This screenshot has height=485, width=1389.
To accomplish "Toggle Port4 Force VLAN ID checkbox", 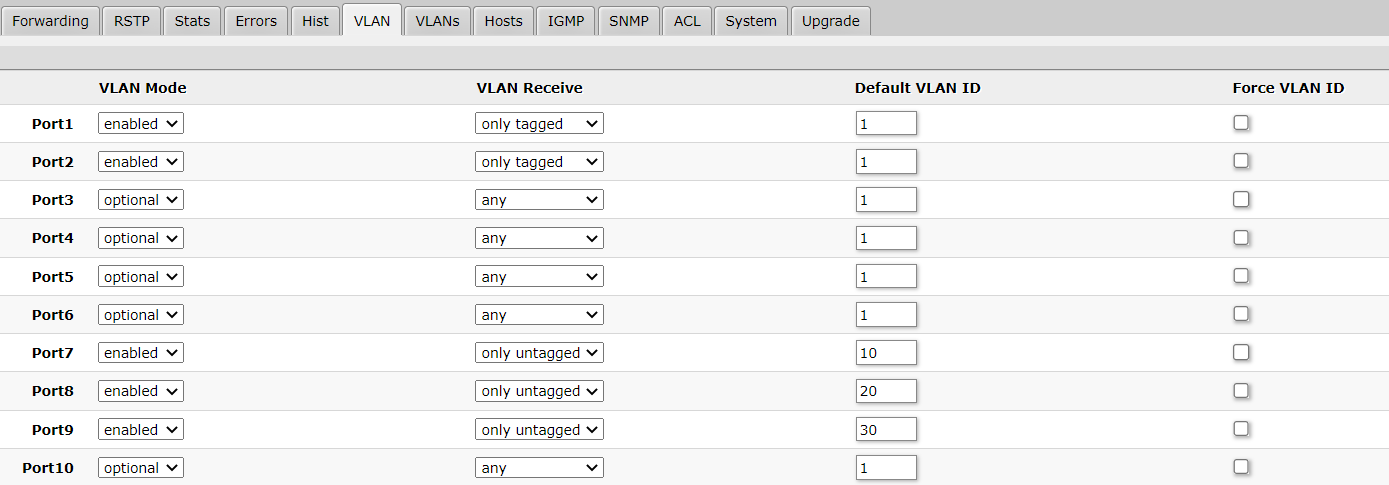I will [1241, 238].
